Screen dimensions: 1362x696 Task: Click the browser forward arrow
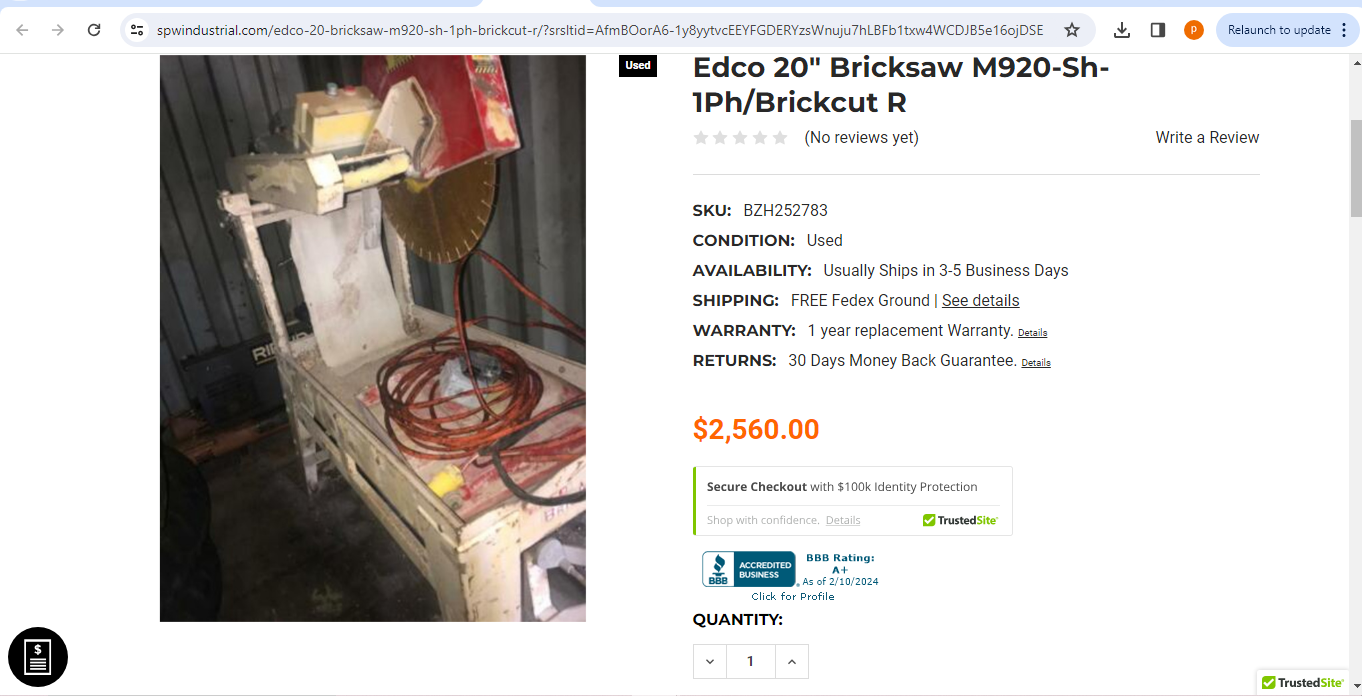tap(58, 30)
